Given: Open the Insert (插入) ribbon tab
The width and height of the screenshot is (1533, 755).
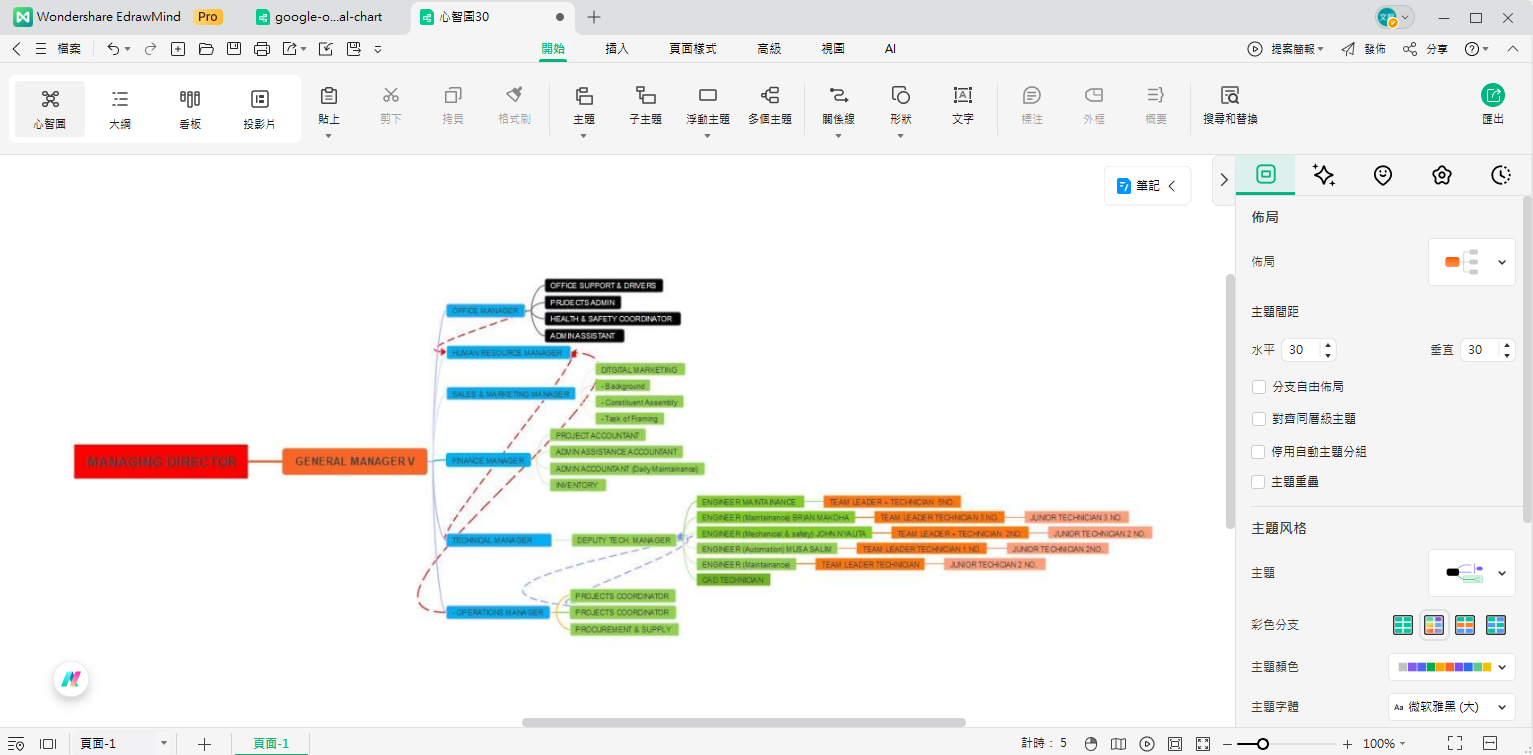Looking at the screenshot, I should 617,48.
